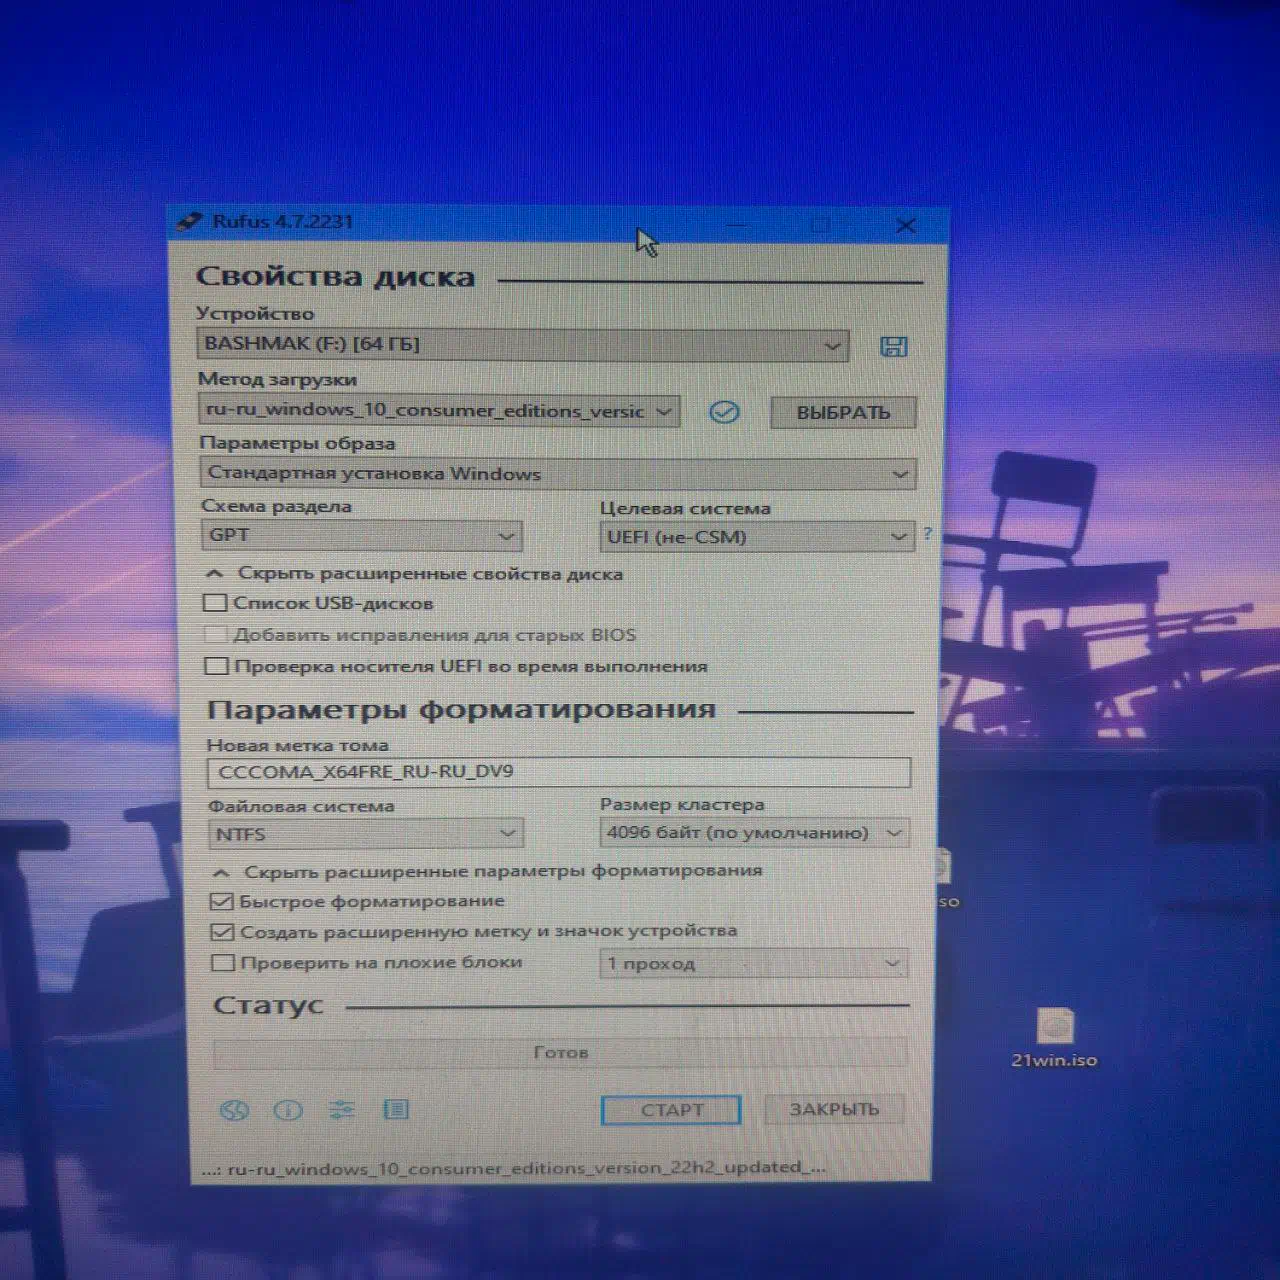Click the question mark help next to Целевая система
Screen dimensions: 1280x1280
927,534
